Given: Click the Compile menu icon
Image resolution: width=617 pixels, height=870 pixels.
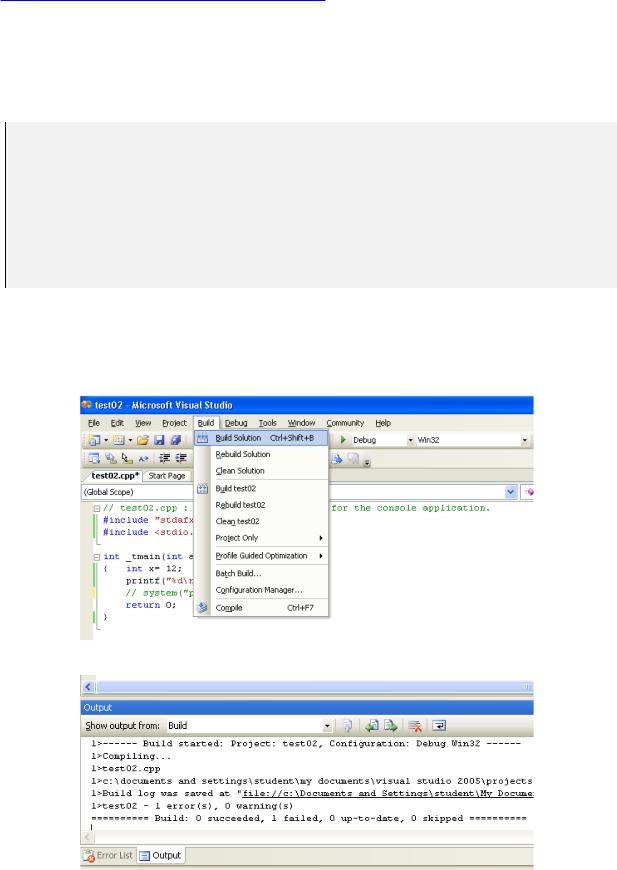Looking at the screenshot, I should point(203,608).
